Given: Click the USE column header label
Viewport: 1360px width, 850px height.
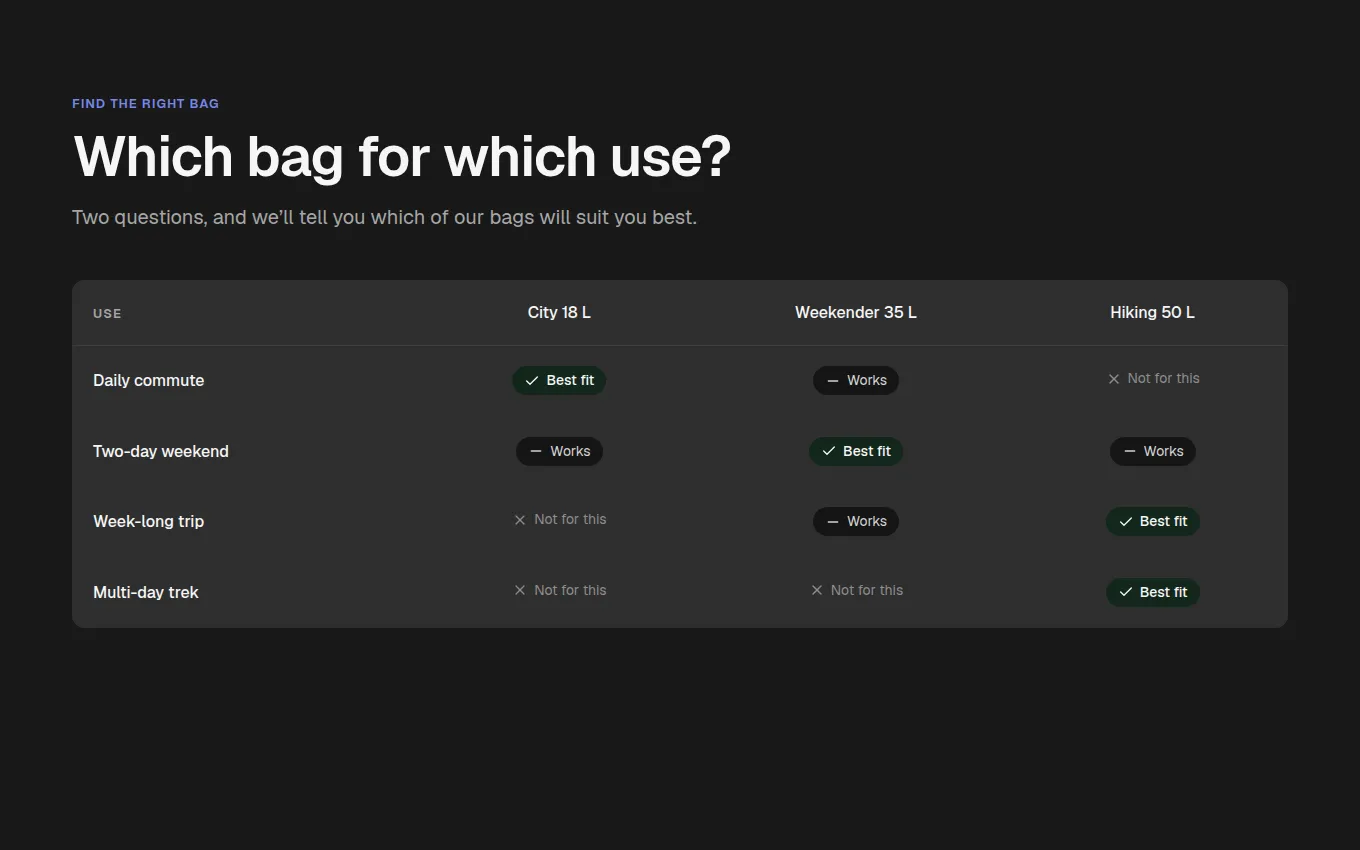Looking at the screenshot, I should (107, 314).
